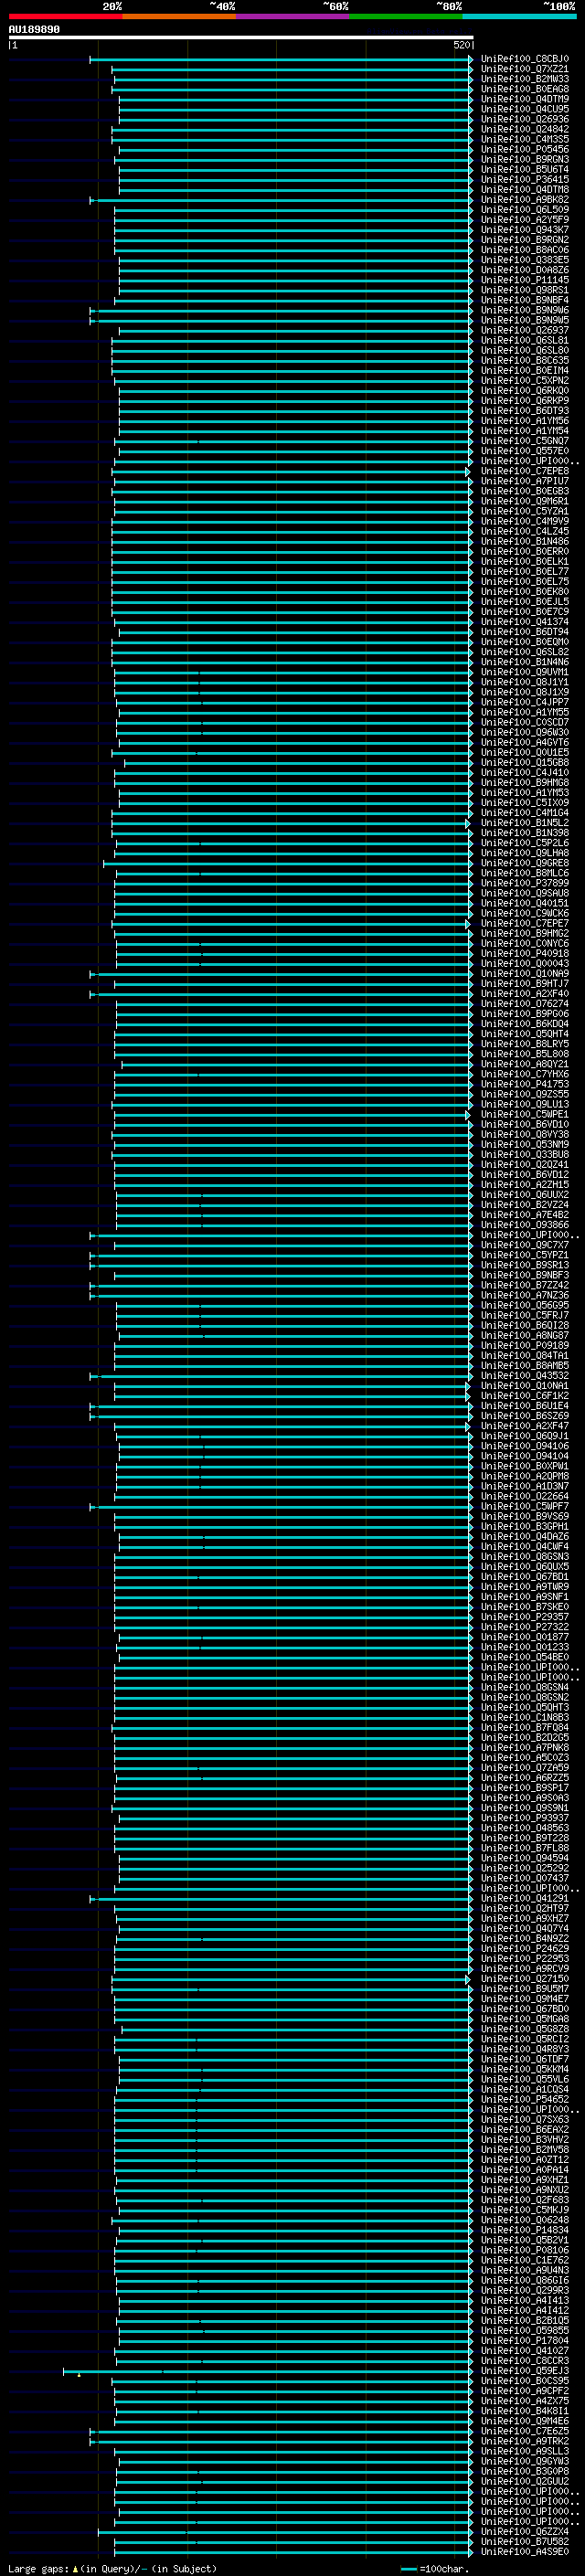
Task: Select hit label UniRef100_A4I413
Action: (525, 2301)
